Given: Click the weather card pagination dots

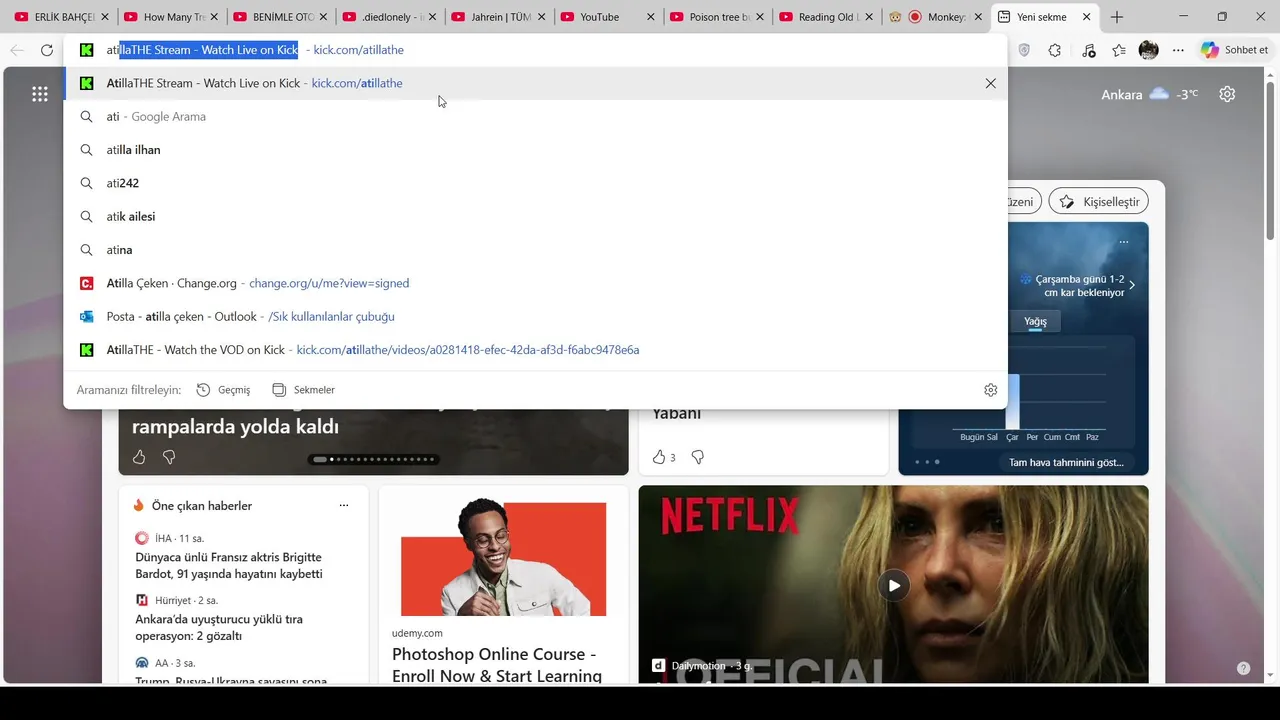Looking at the screenshot, I should pyautogui.click(x=928, y=462).
